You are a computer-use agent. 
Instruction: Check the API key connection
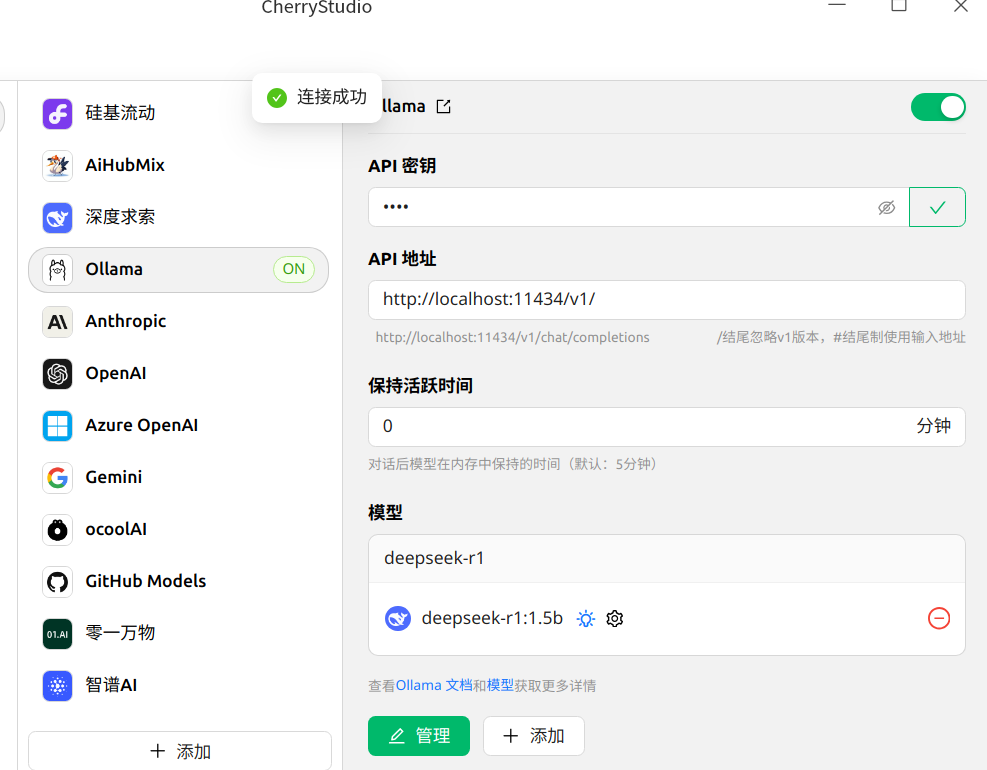point(937,207)
